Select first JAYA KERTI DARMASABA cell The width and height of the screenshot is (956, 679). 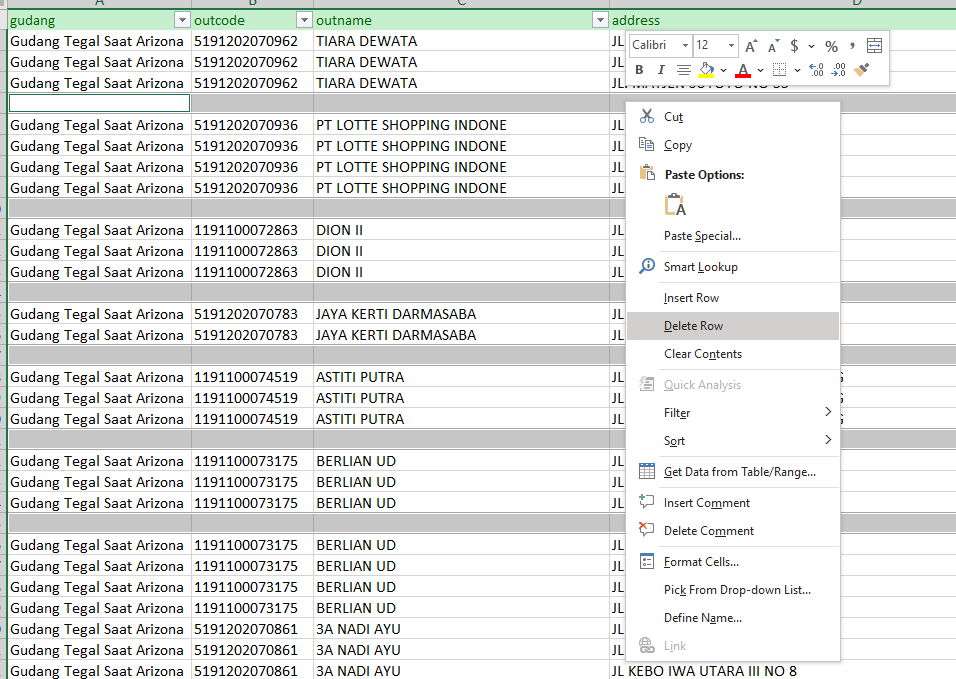click(x=462, y=315)
